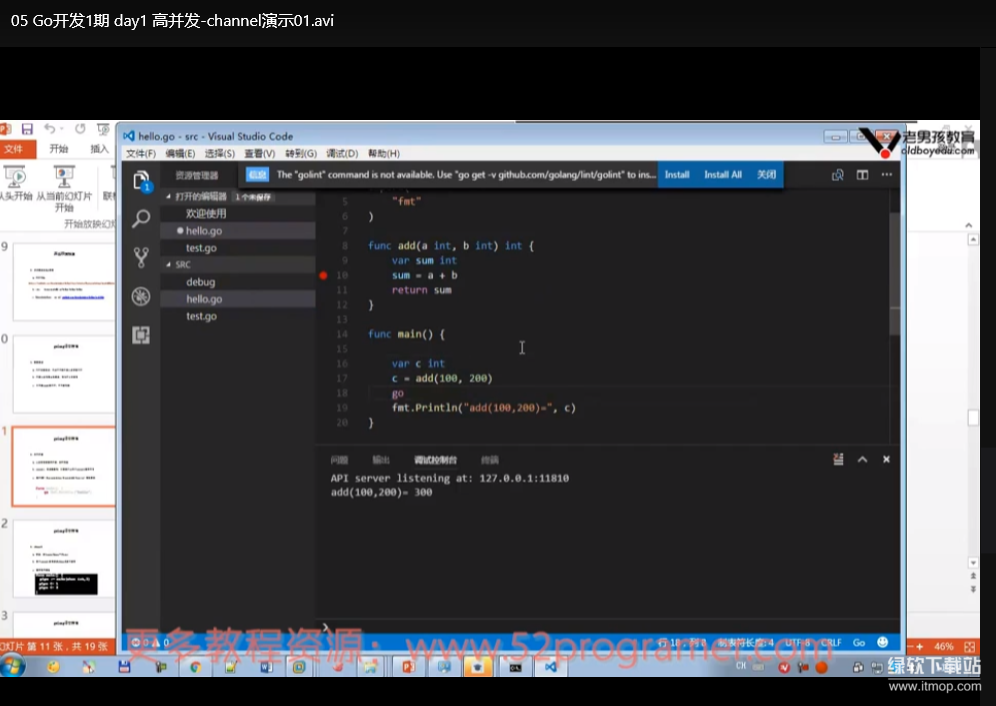Clear the debug console with the clear icon
This screenshot has height=706, width=996.
[x=838, y=459]
